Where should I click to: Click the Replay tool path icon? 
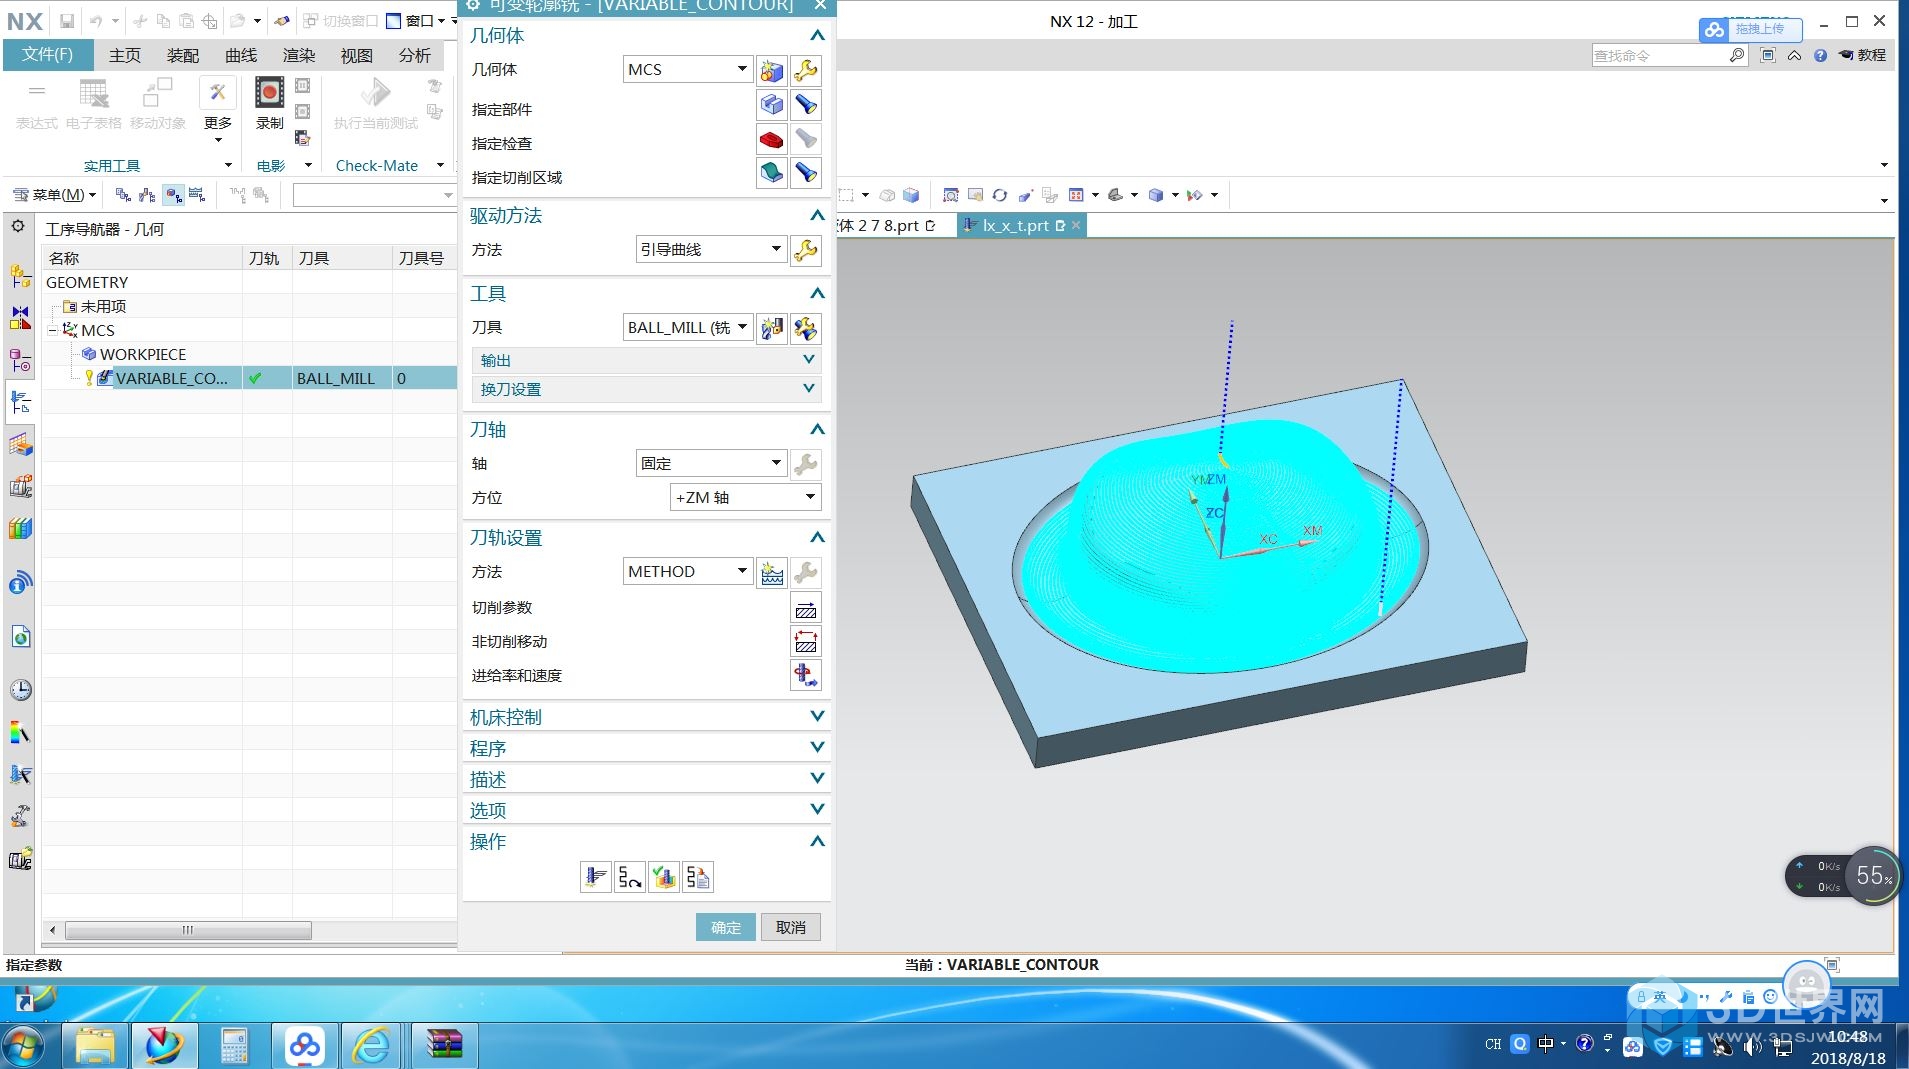point(629,877)
